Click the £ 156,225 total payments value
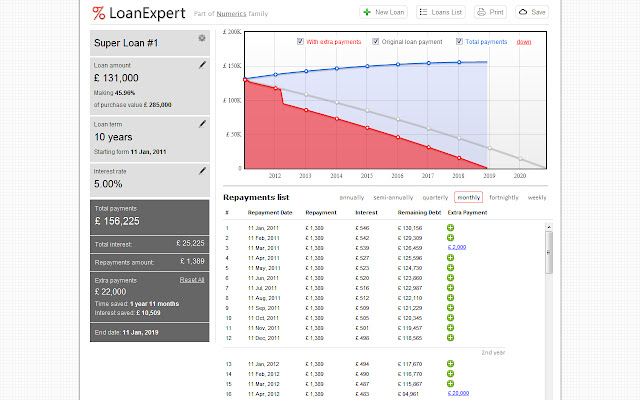The width and height of the screenshot is (640, 400). [117, 221]
